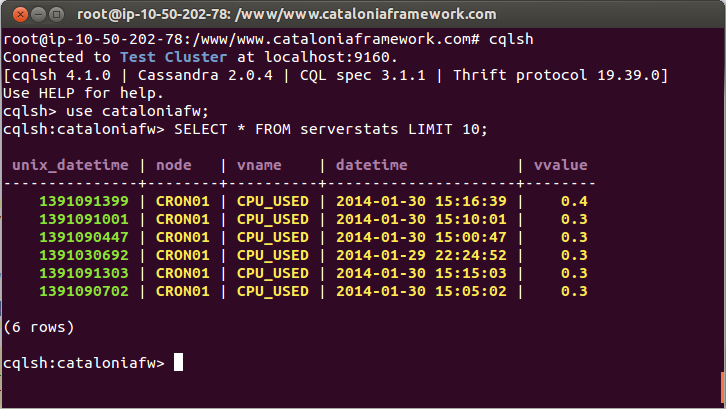Click the blinking cursor at cqlsh prompt

[x=178, y=362]
